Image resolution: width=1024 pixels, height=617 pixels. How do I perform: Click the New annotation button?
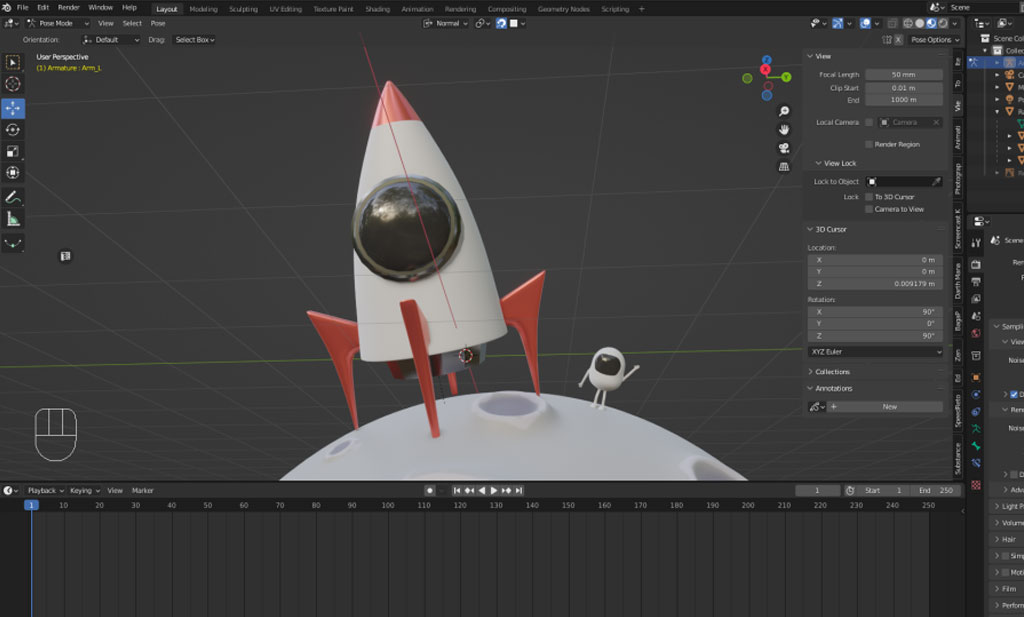[x=889, y=407]
